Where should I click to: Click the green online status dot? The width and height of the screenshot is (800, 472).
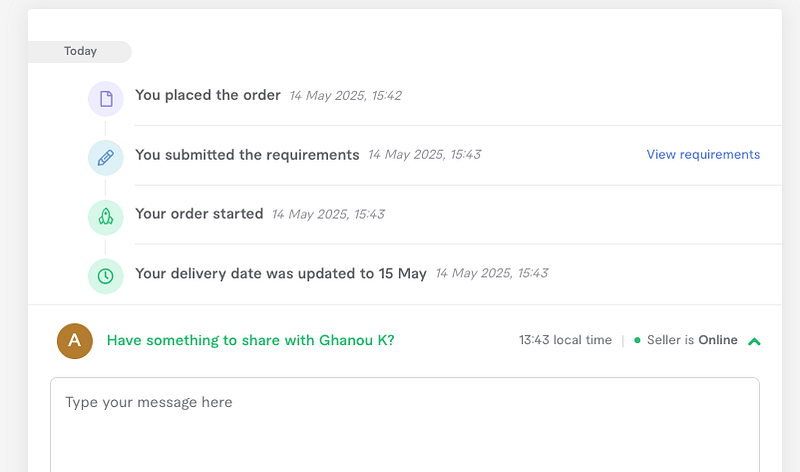tap(638, 341)
